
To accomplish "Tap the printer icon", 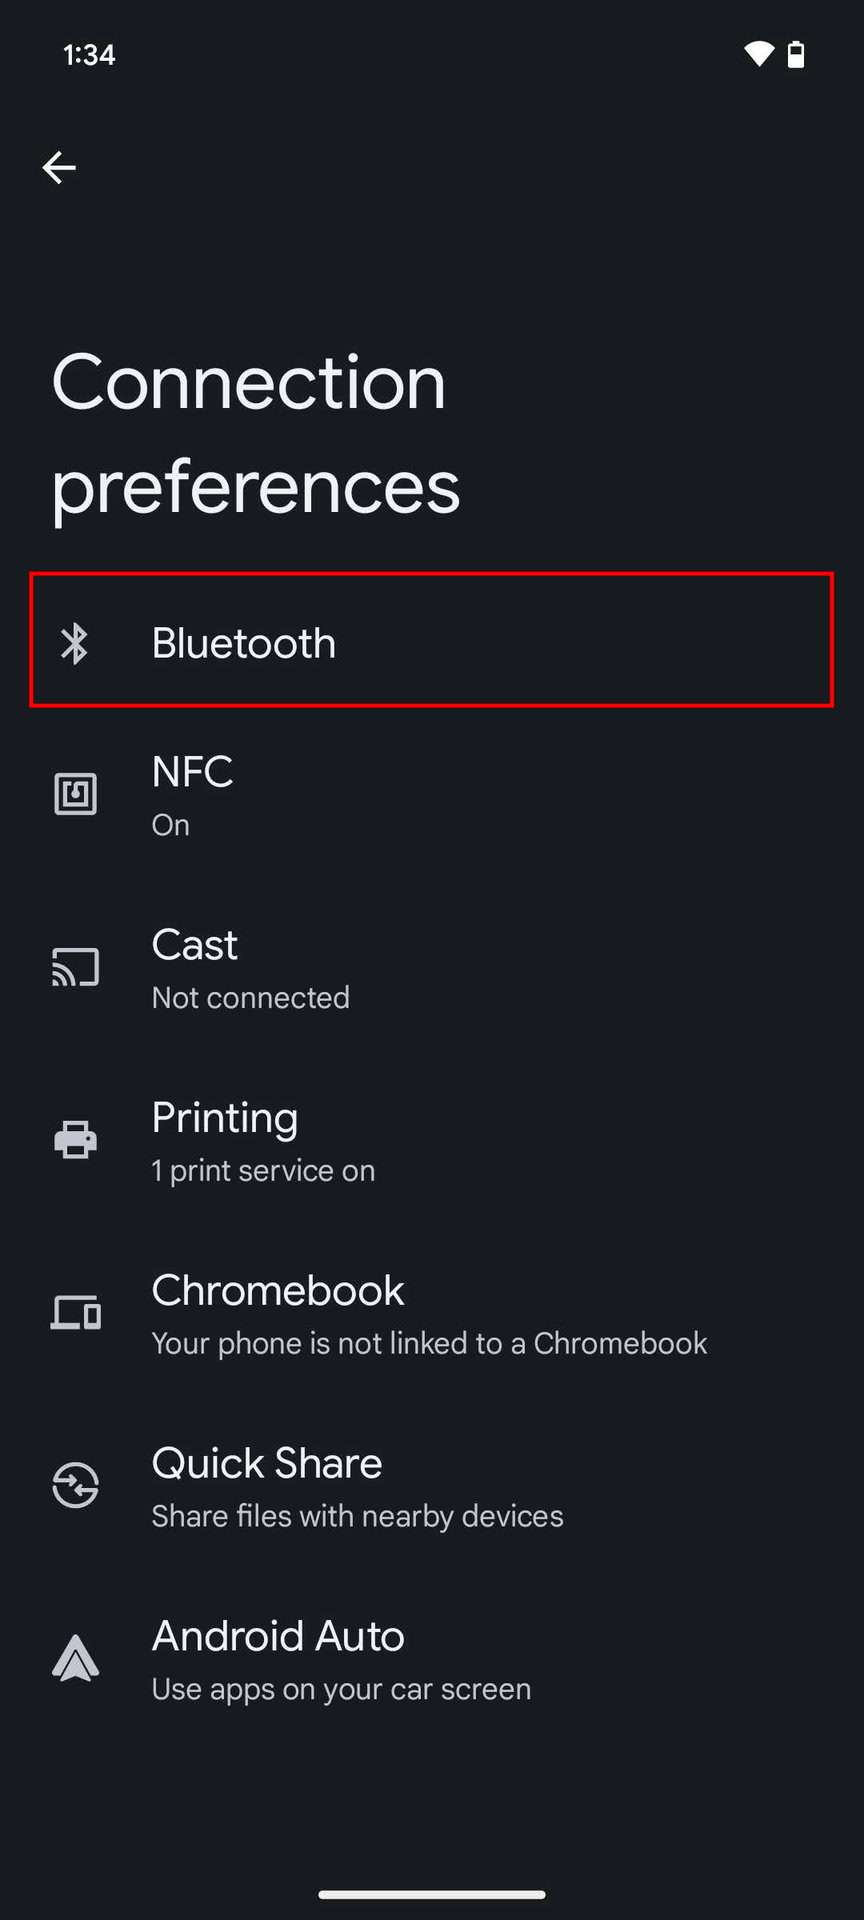I will 75,1140.
